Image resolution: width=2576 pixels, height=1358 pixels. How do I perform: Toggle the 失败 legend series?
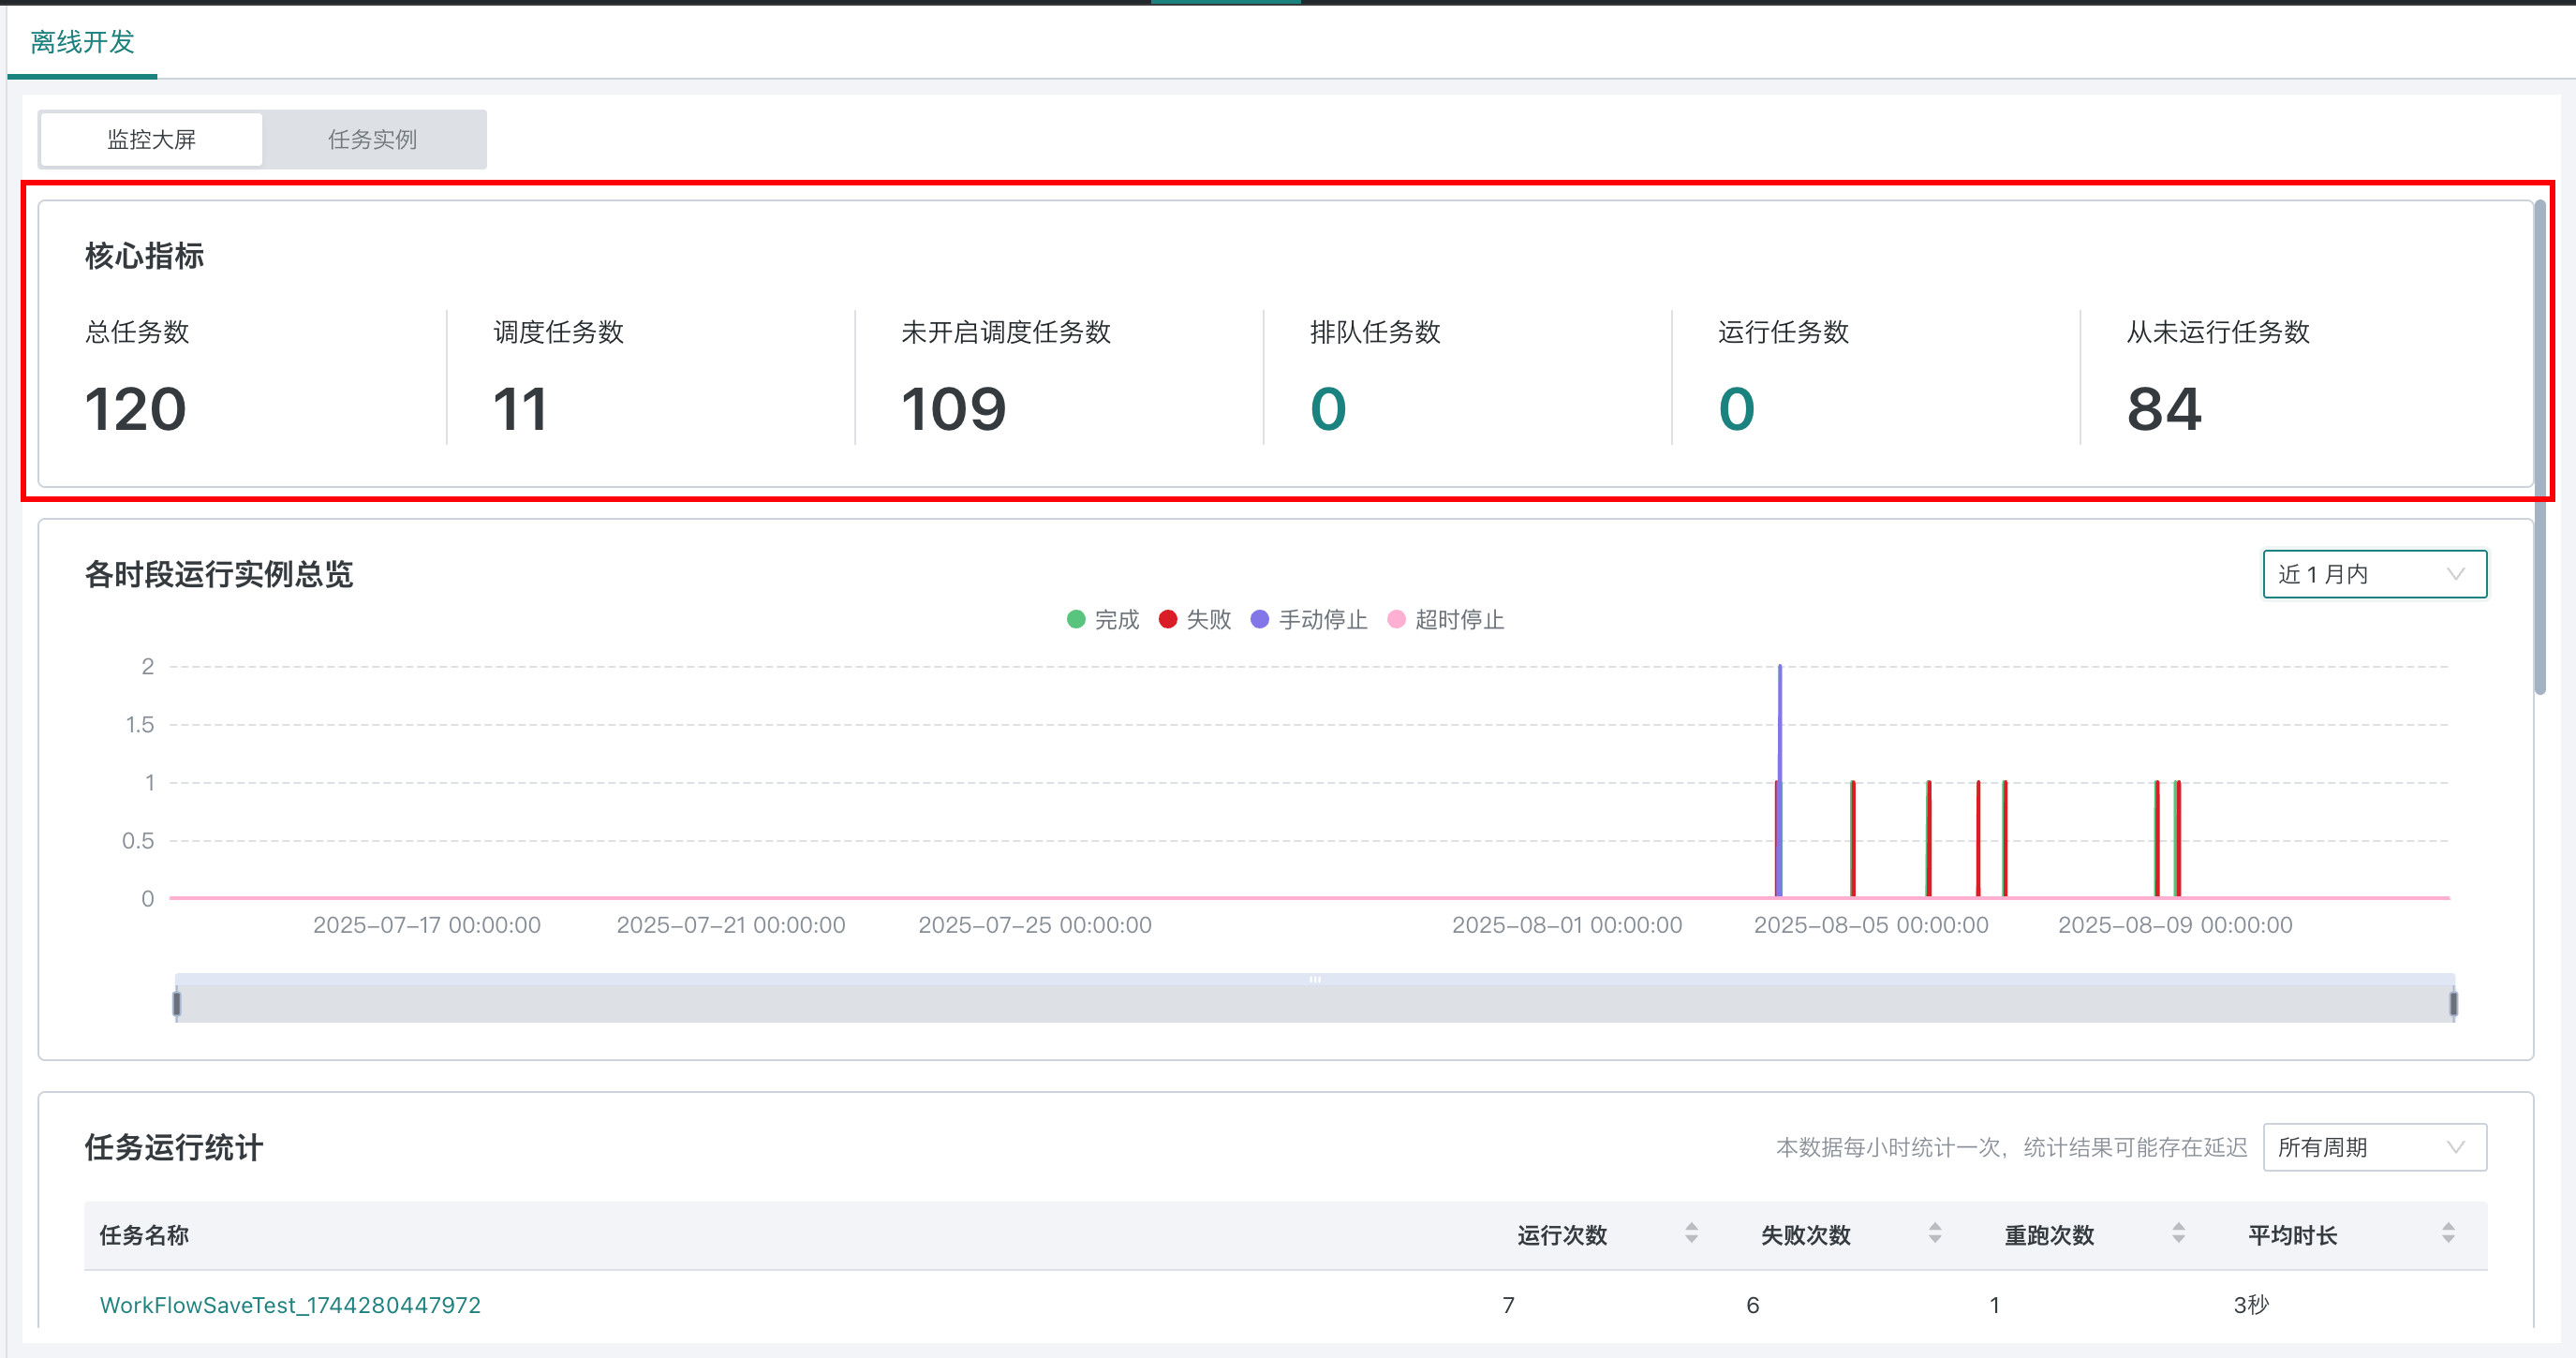pyautogui.click(x=1195, y=620)
